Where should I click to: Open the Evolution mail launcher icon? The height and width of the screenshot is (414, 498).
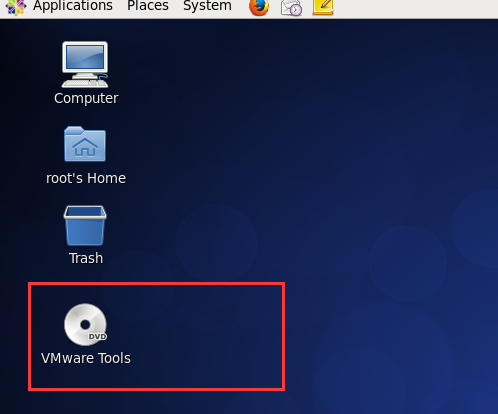point(291,7)
